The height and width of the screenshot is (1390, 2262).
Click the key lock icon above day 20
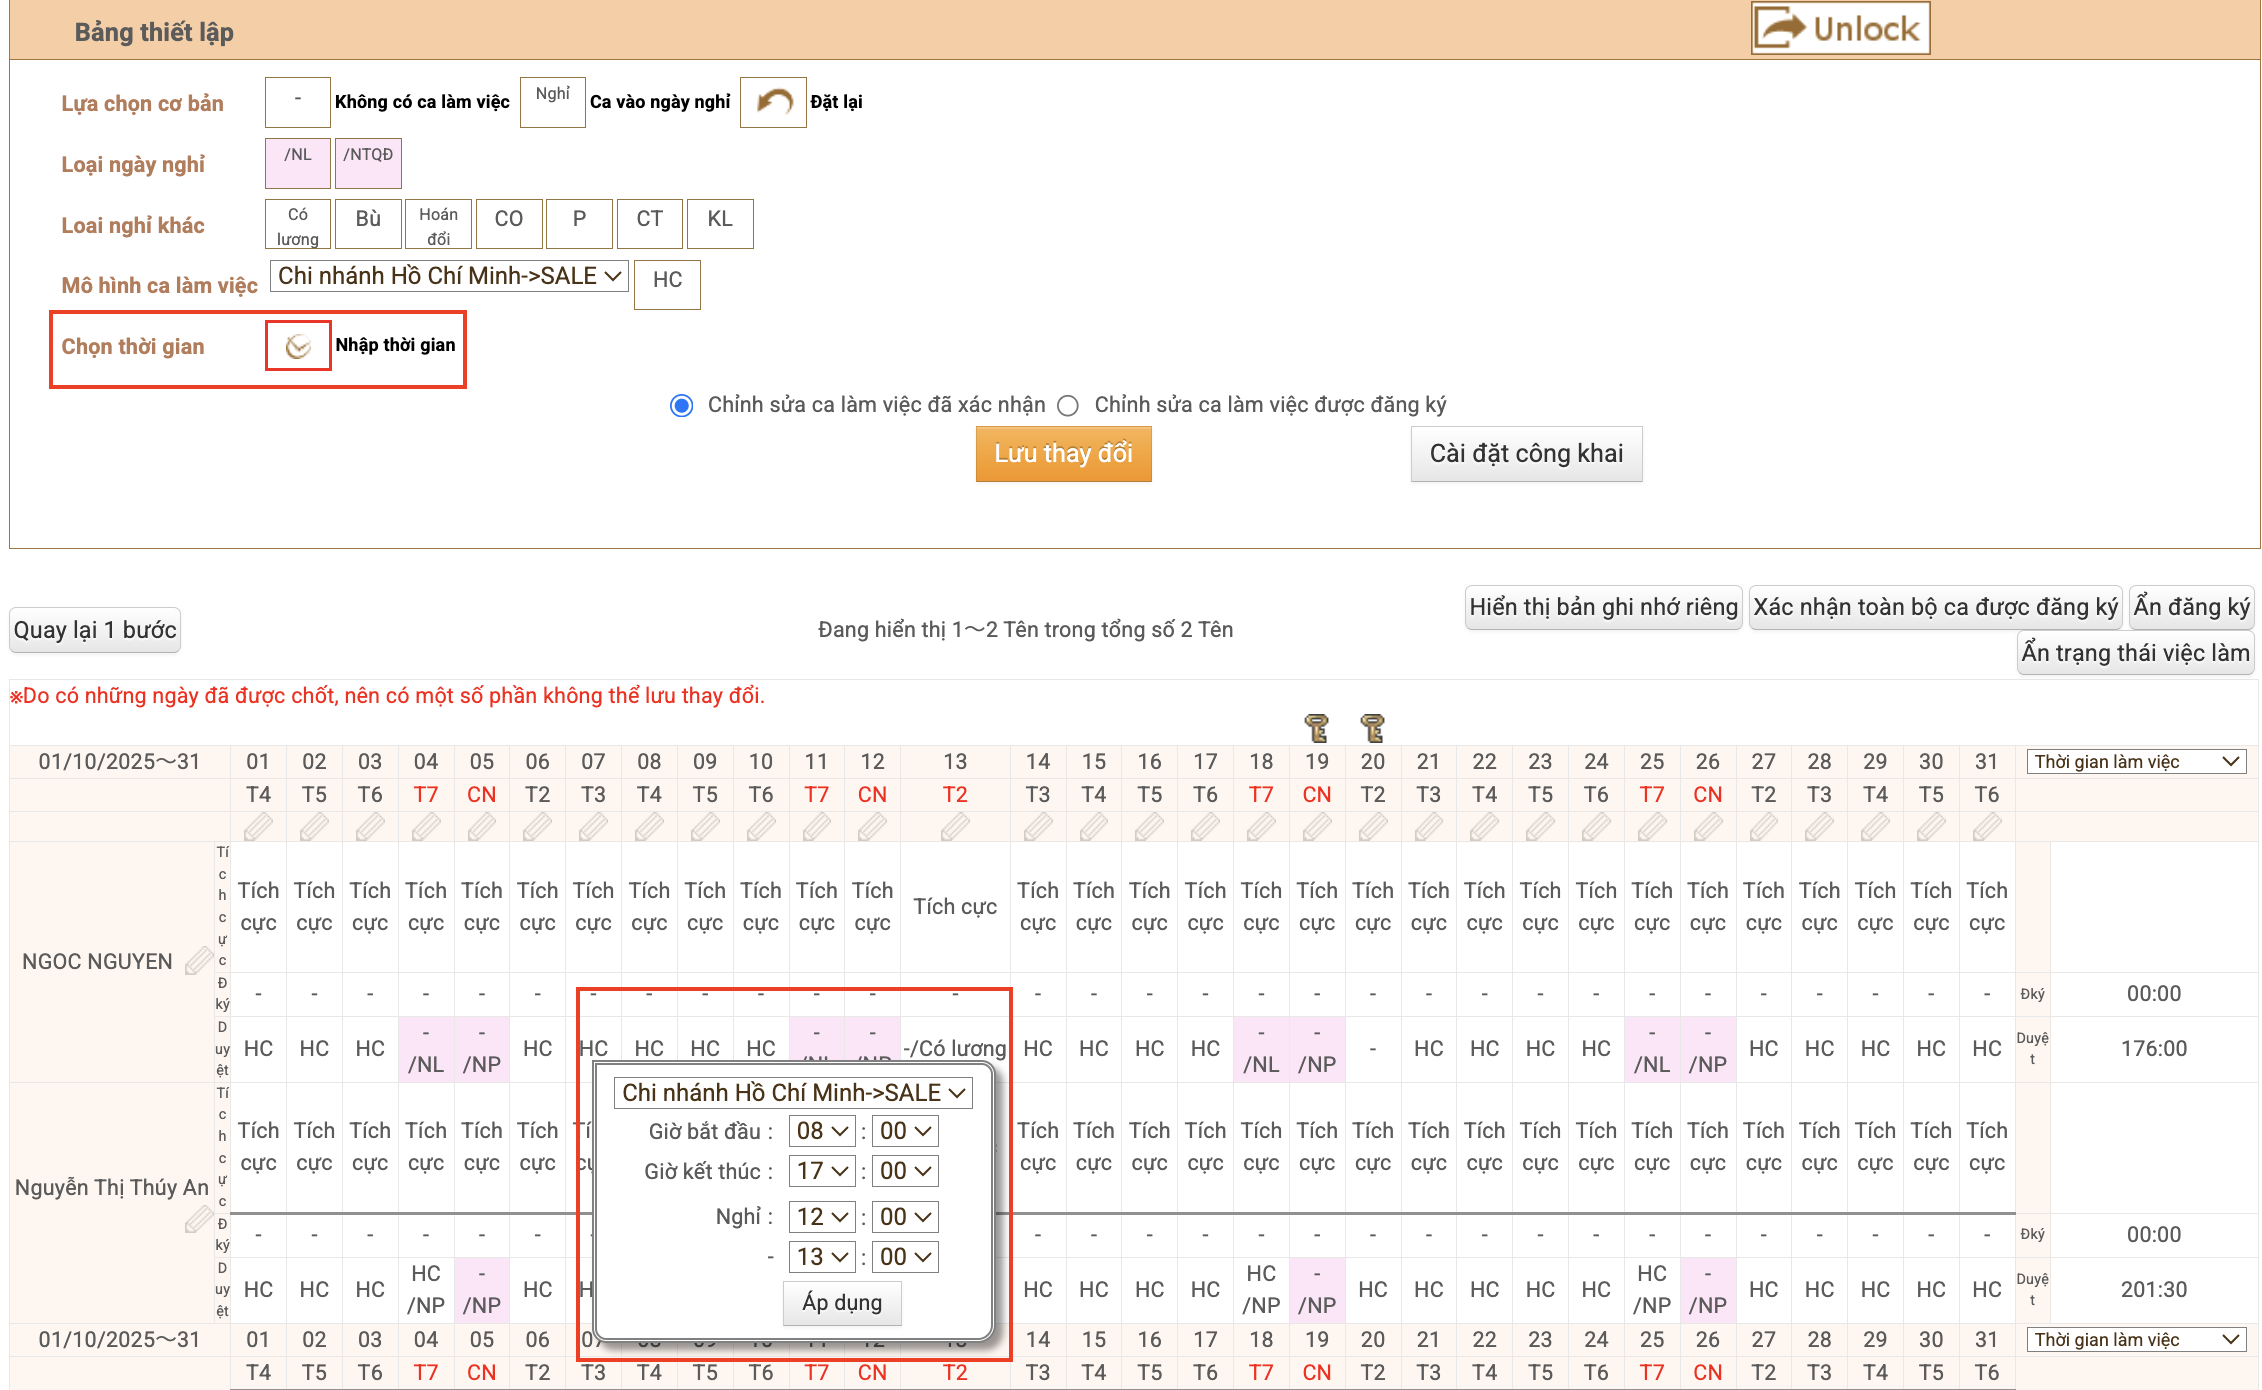(x=1373, y=728)
